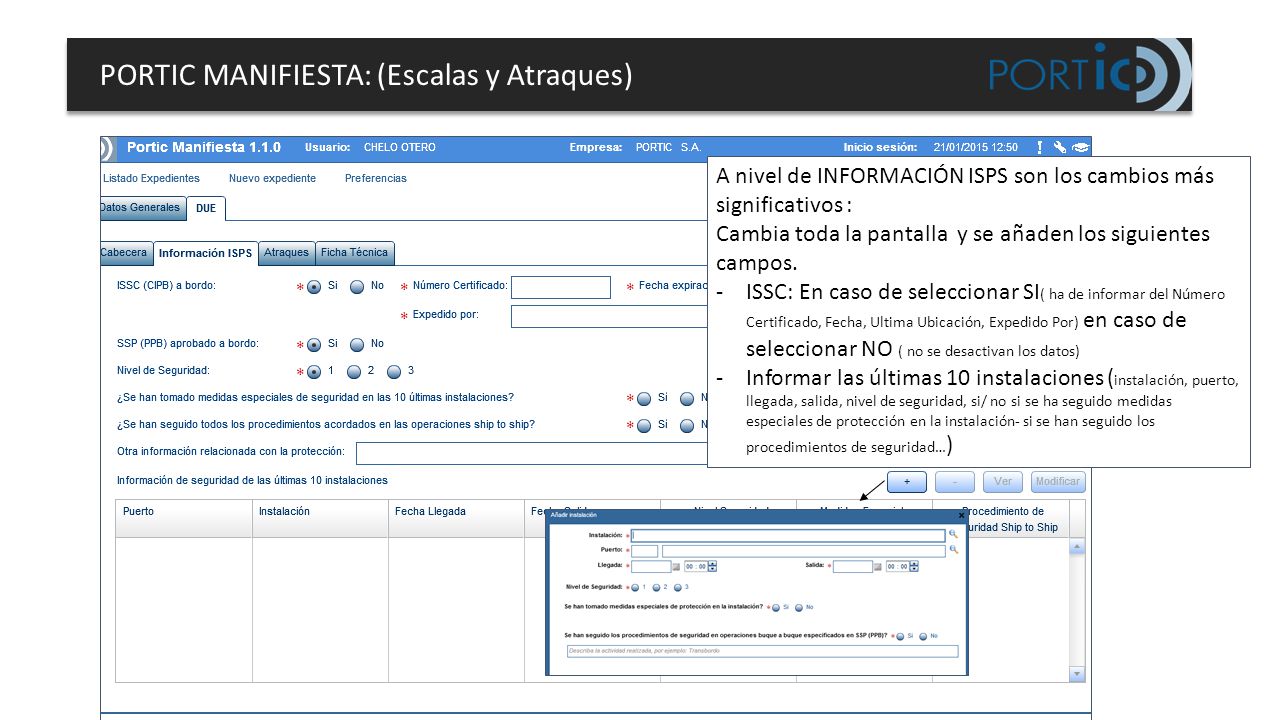
Task: Click the Instalación search magnifier icon
Action: pyautogui.click(x=953, y=535)
